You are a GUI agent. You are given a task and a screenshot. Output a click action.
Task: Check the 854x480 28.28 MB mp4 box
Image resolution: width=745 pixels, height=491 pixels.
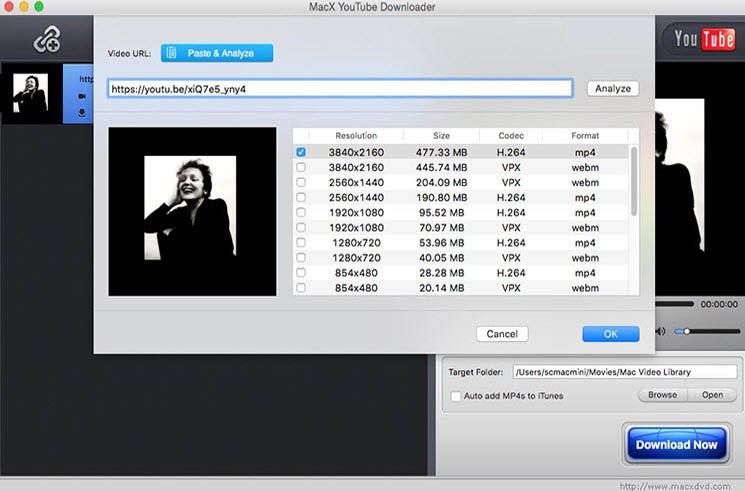301,273
